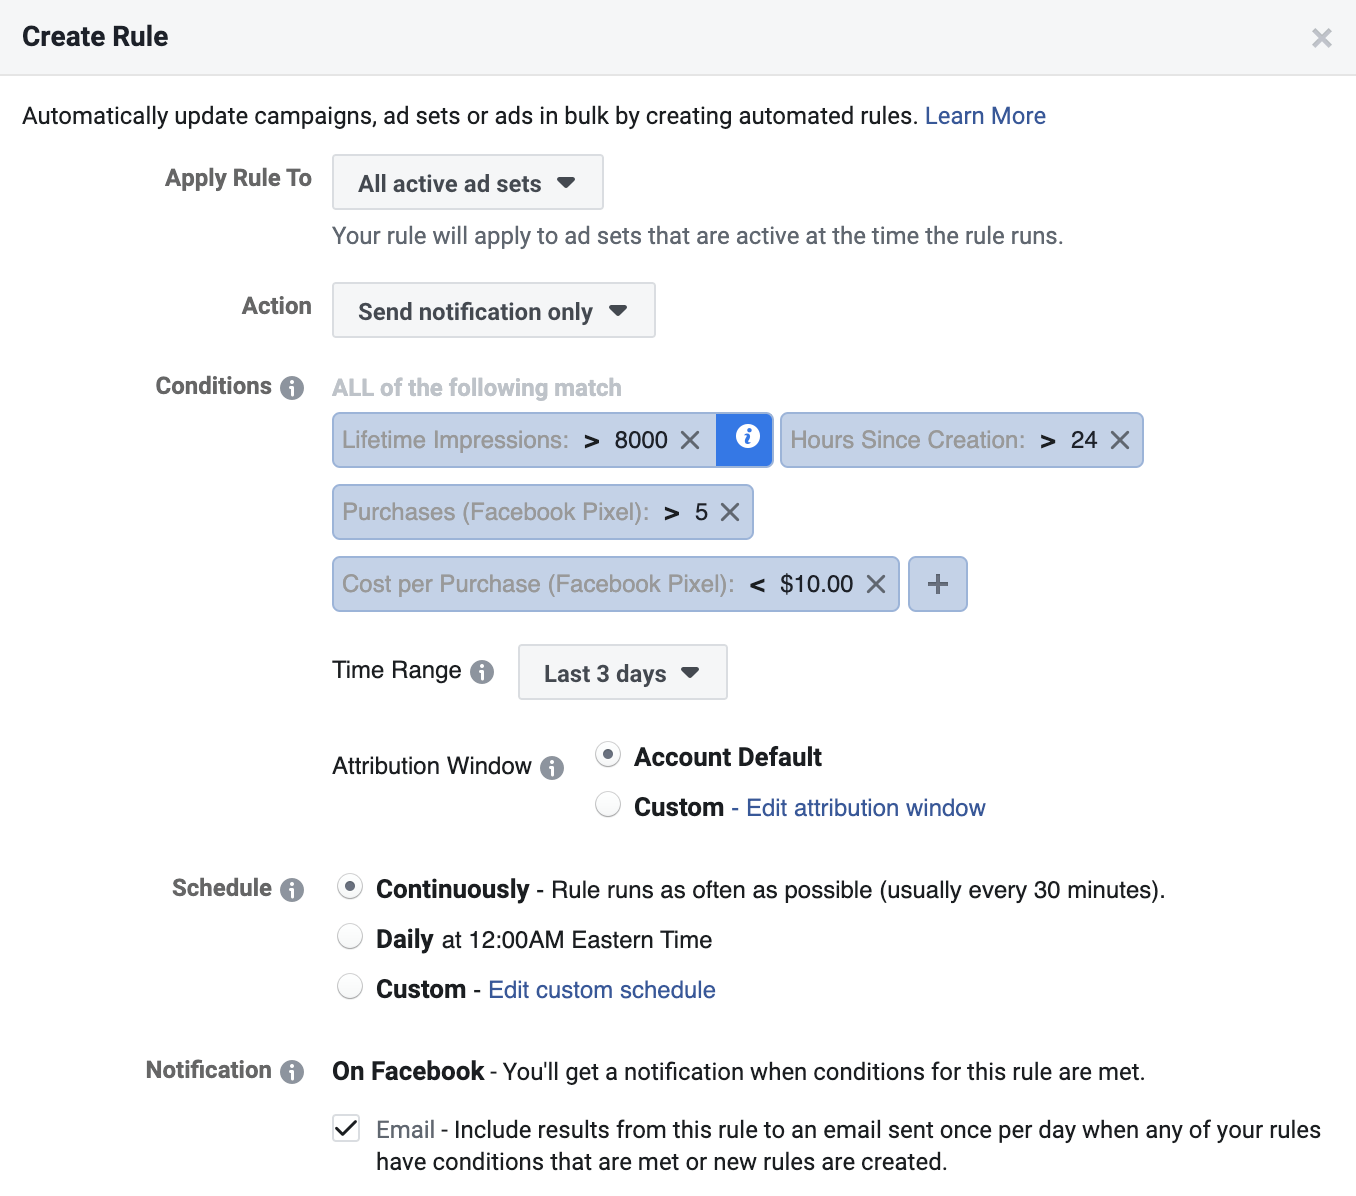Add a new condition with plus button
The width and height of the screenshot is (1356, 1196).
pyautogui.click(x=937, y=584)
